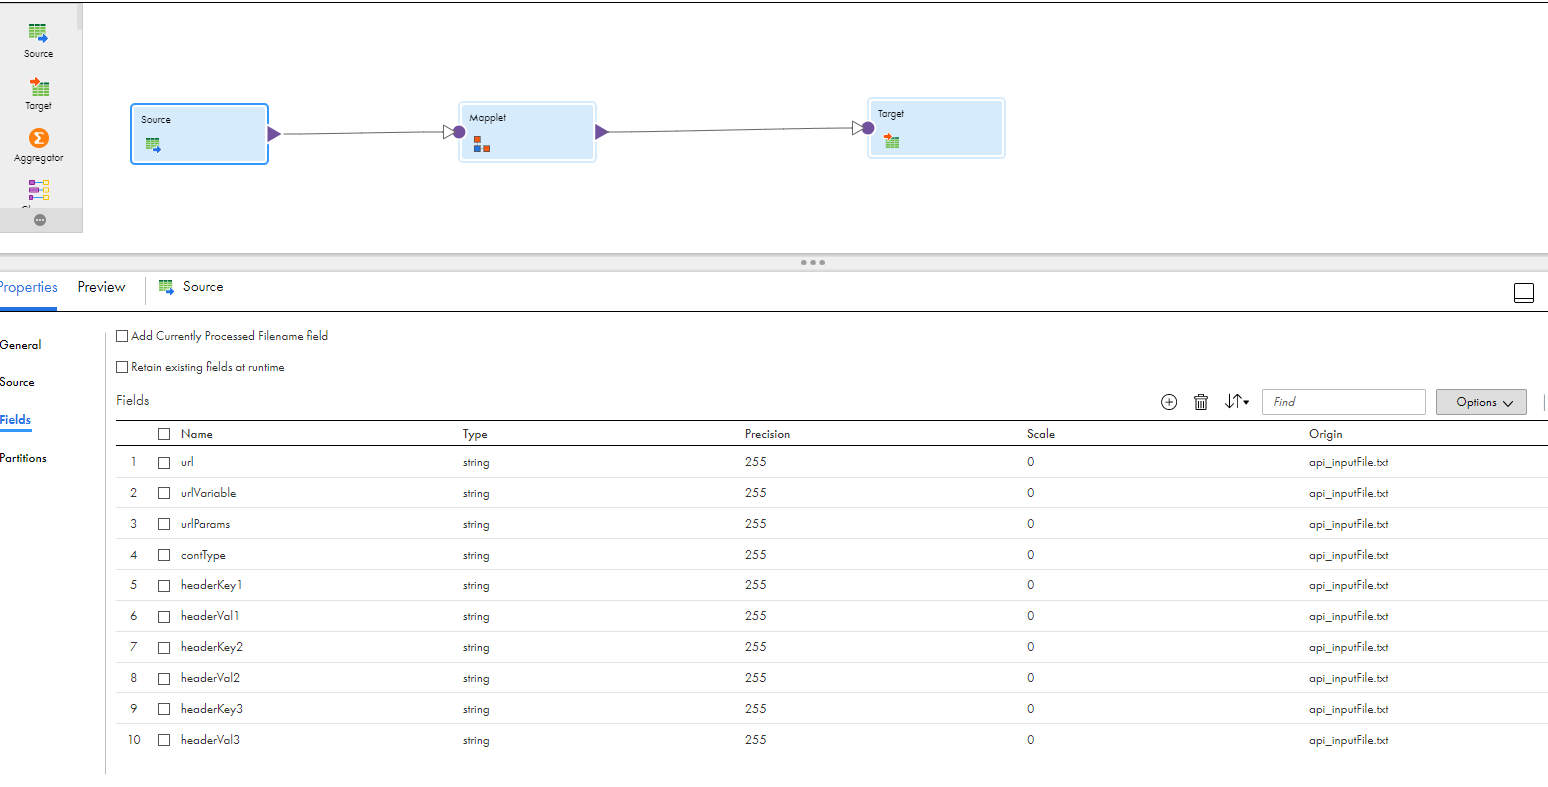The image size is (1548, 787).
Task: Check the url field checkbox
Action: (164, 462)
